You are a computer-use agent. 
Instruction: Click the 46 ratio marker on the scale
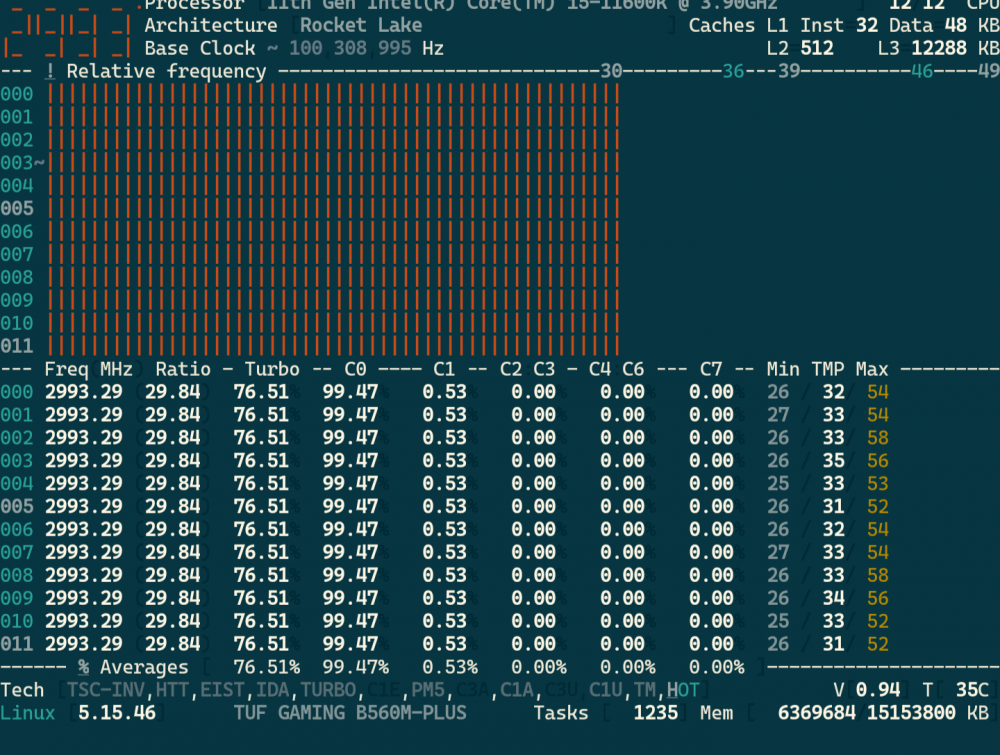922,71
